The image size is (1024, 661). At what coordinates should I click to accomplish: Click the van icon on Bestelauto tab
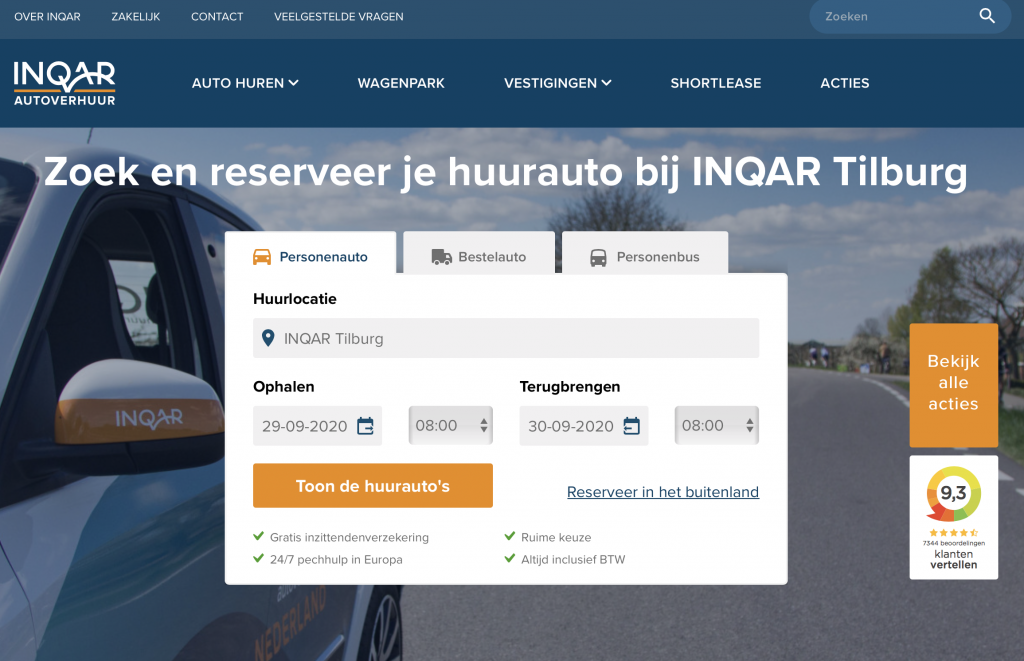[441, 257]
